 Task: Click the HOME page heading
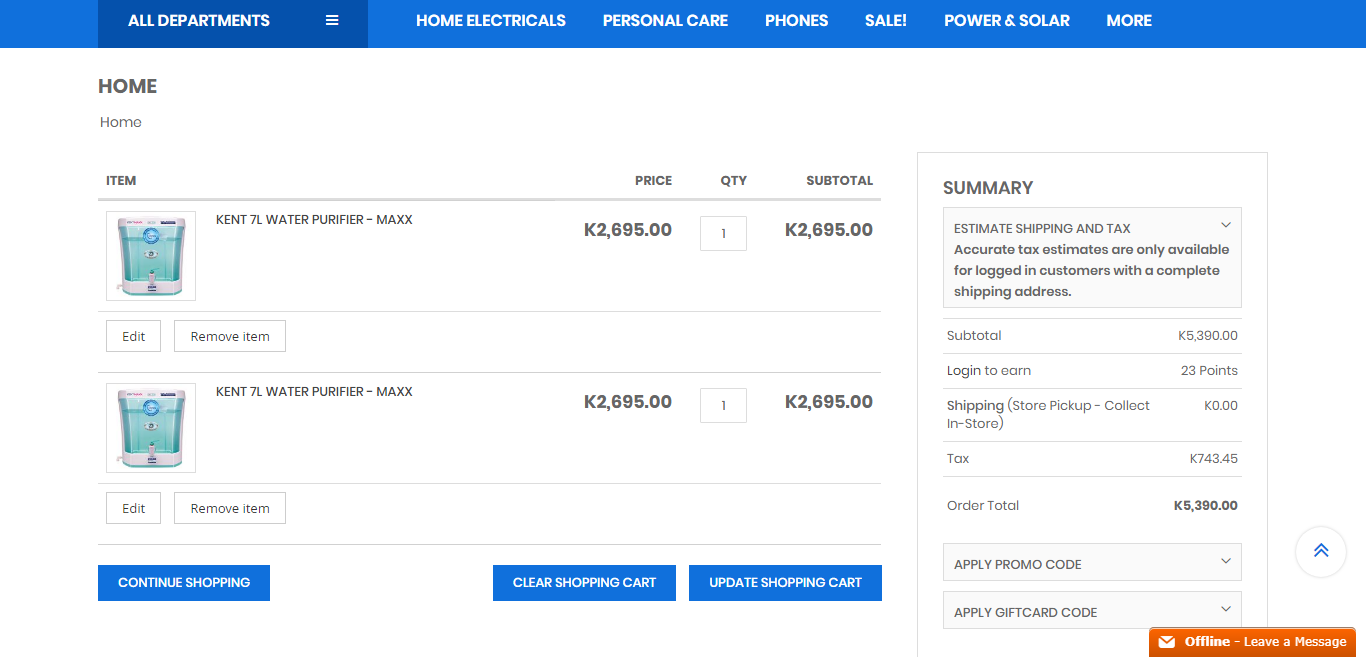[128, 86]
